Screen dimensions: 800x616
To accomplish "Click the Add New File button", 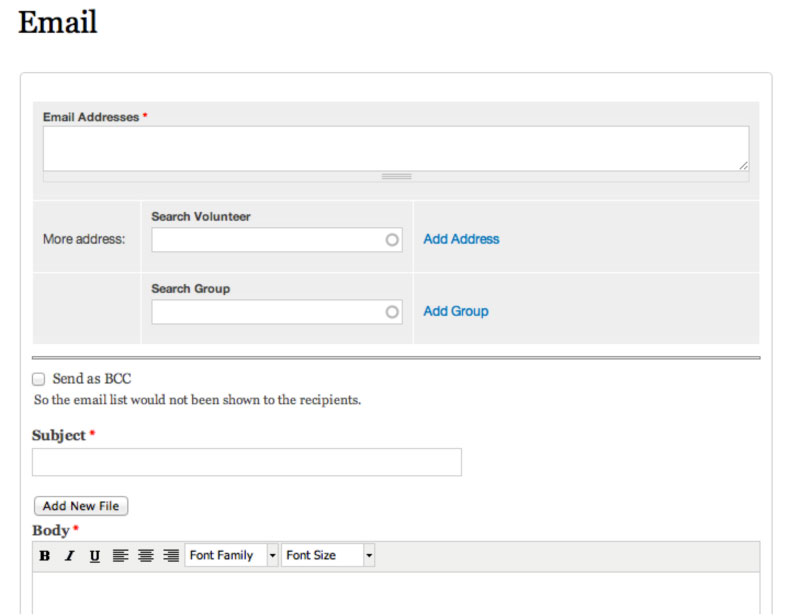I will point(81,506).
